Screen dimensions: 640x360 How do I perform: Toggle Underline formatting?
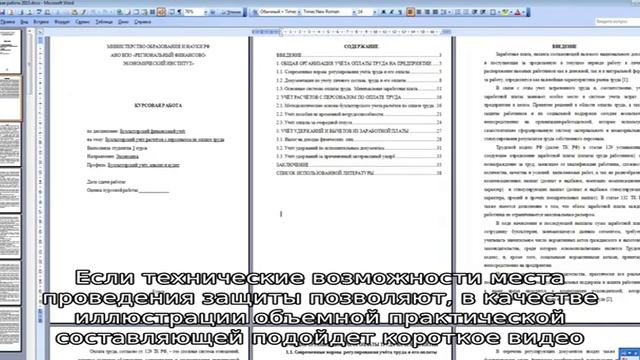[x=400, y=12]
